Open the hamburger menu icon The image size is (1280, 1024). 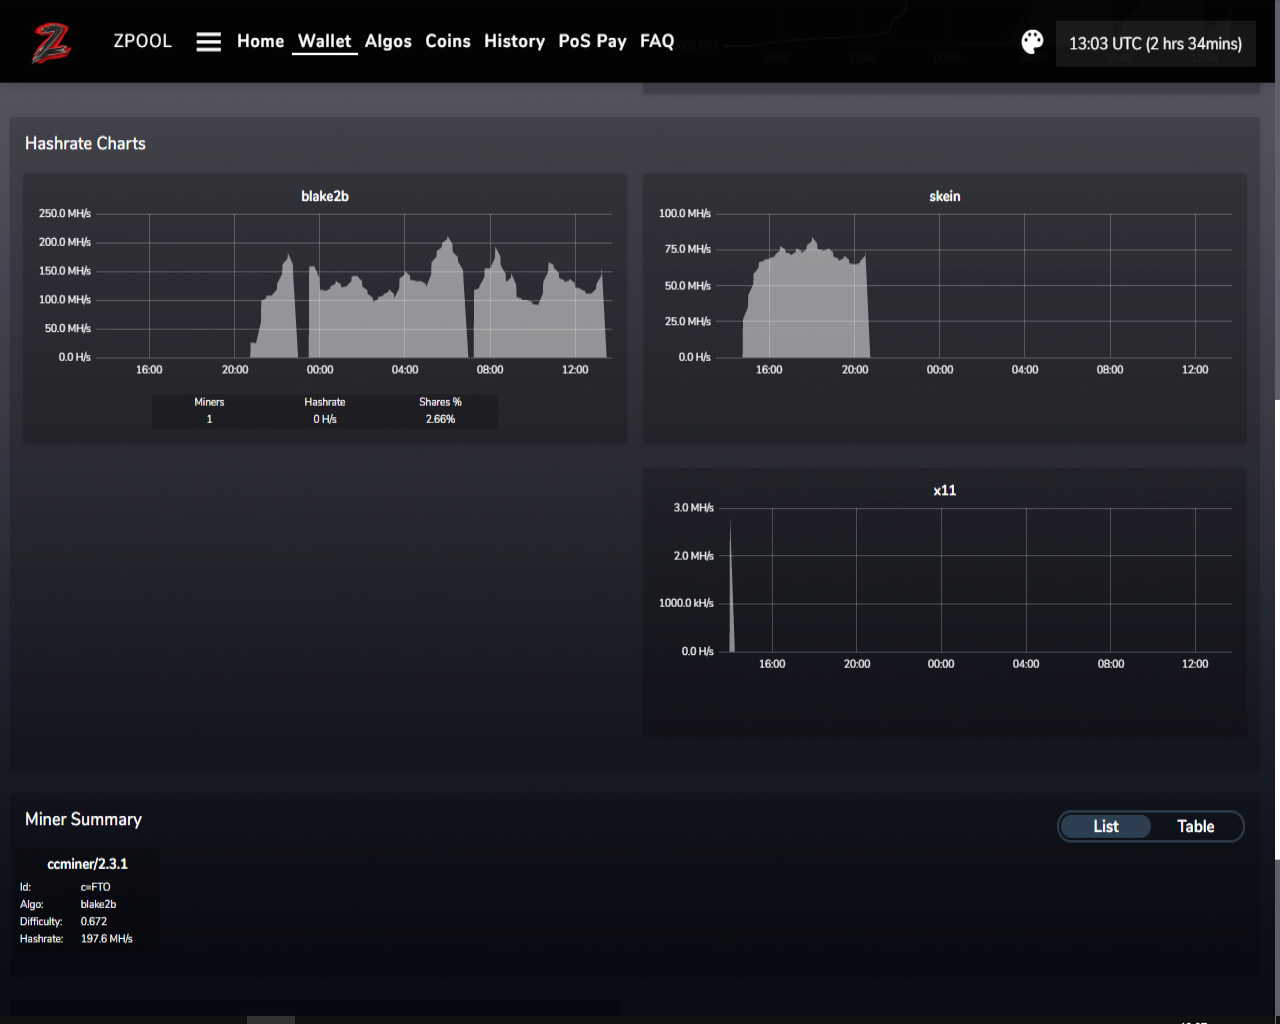208,42
